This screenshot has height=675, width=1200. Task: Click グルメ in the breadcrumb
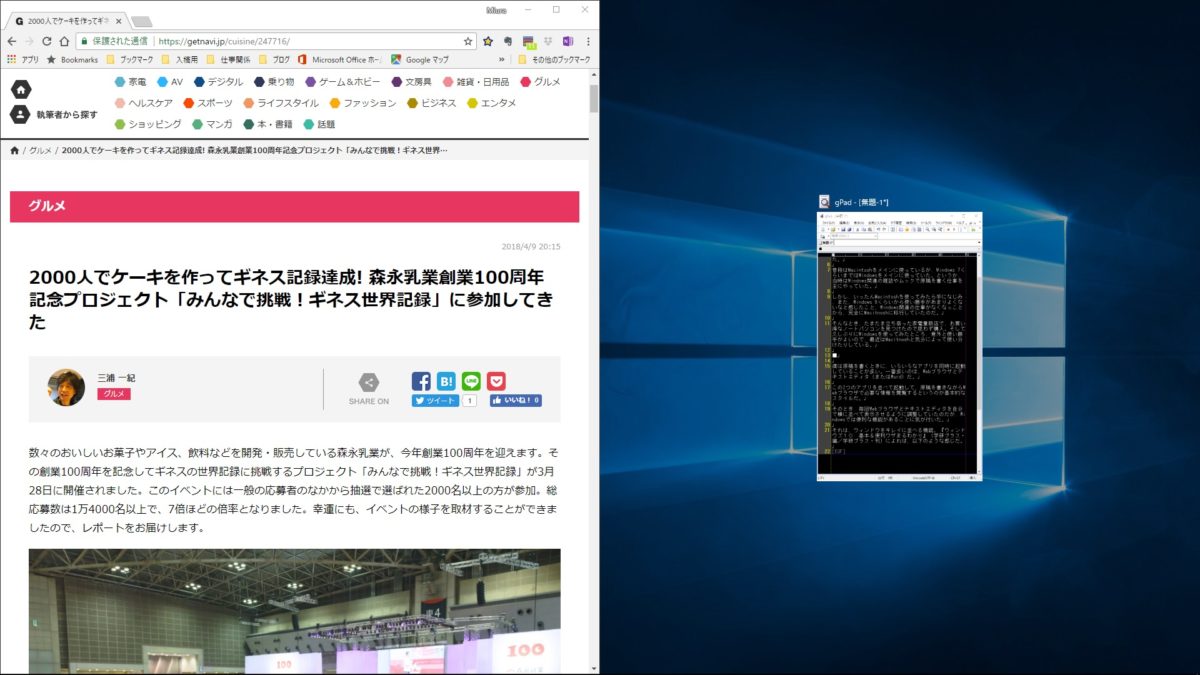(x=40, y=150)
